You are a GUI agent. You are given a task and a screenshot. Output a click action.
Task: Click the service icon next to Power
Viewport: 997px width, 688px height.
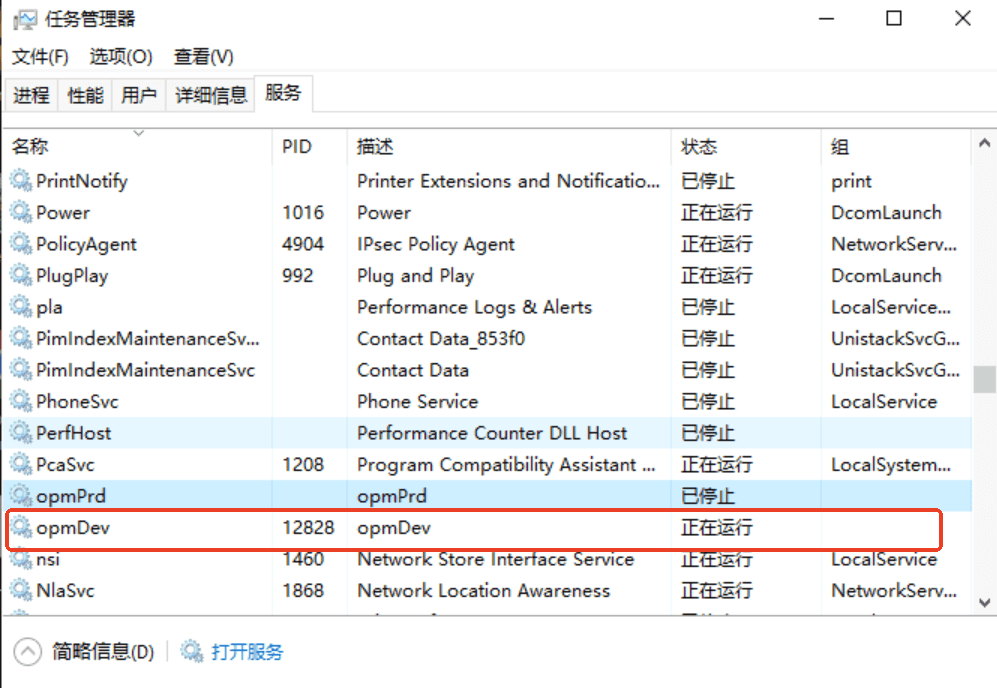pyautogui.click(x=21, y=212)
